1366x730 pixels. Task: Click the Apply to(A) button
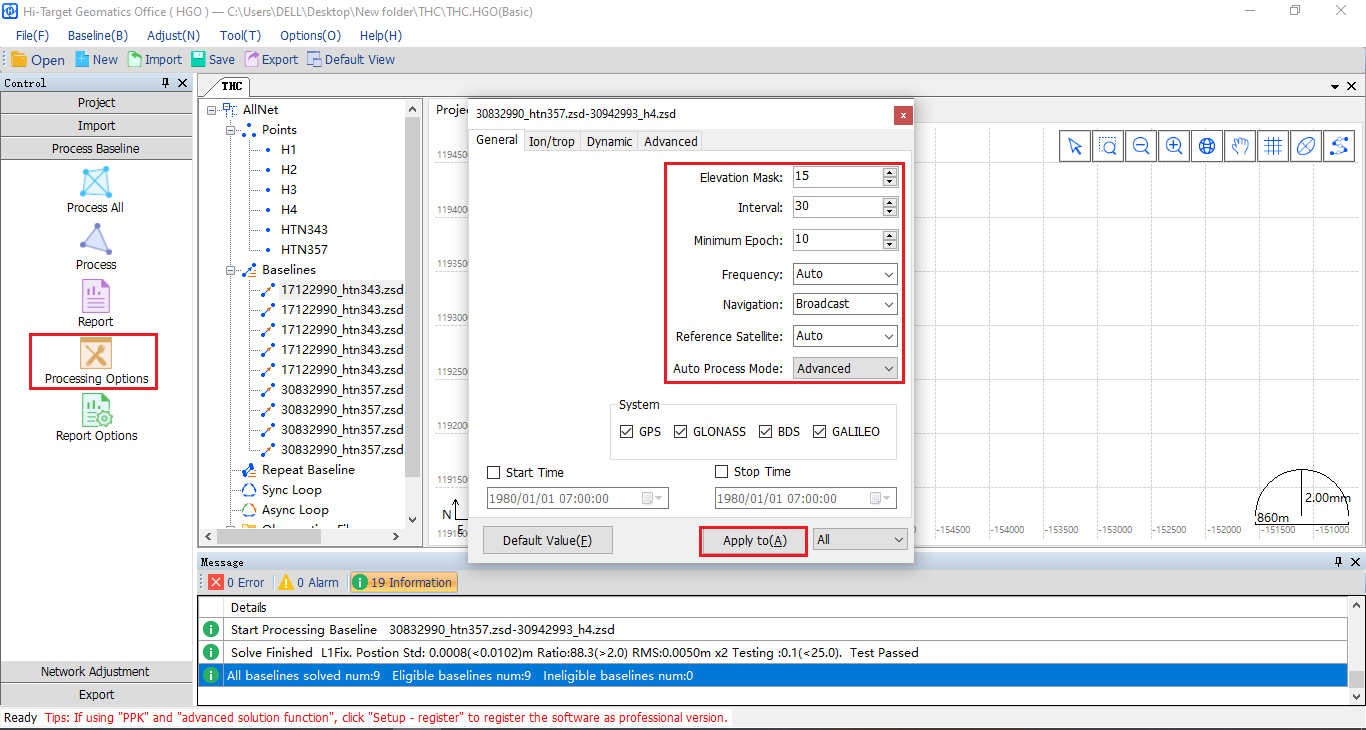[754, 540]
